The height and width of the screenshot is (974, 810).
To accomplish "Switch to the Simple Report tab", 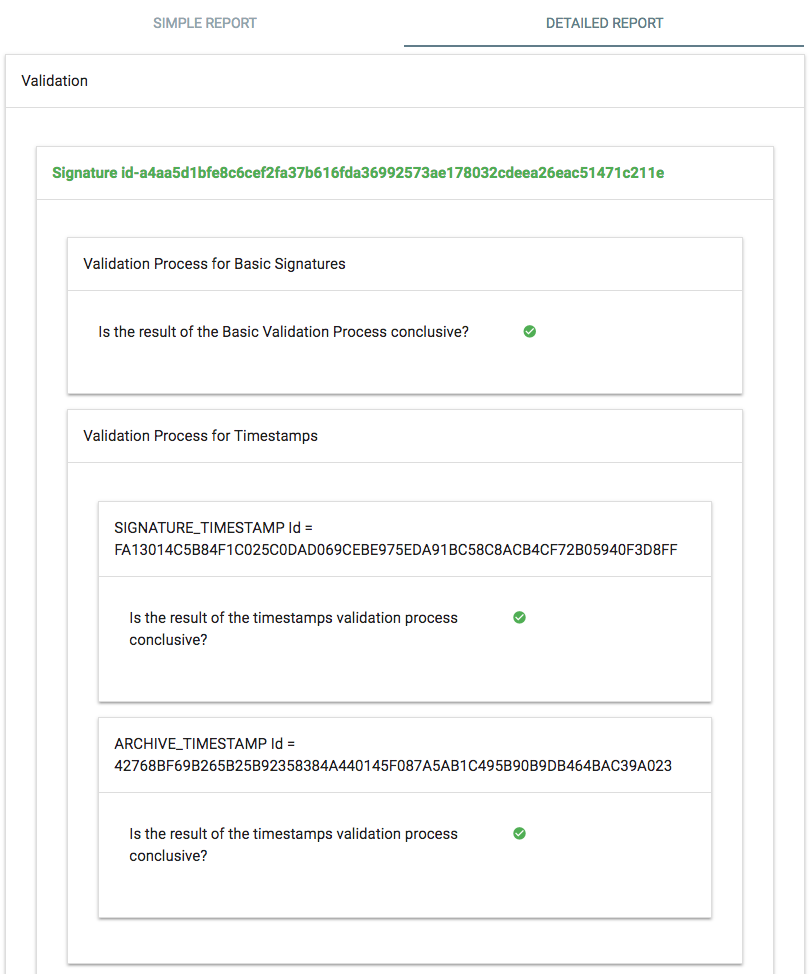I will point(204,23).
